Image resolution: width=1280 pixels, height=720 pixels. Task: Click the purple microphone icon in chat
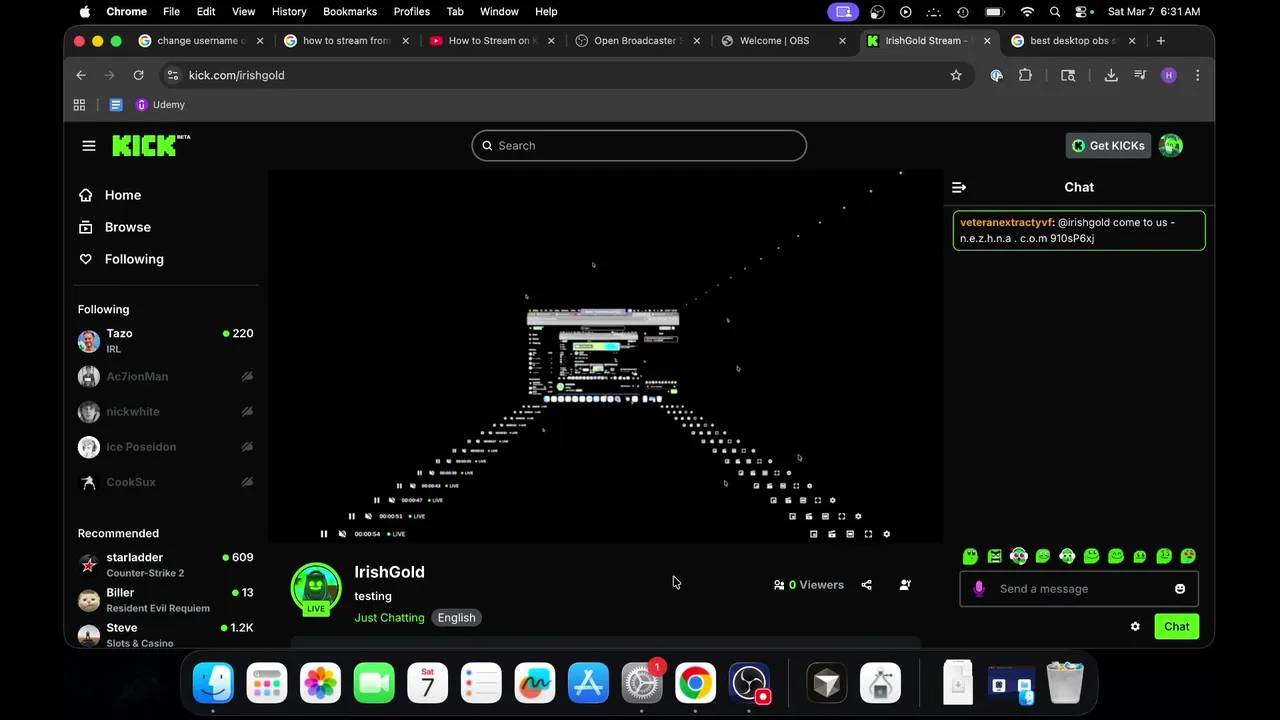click(979, 589)
